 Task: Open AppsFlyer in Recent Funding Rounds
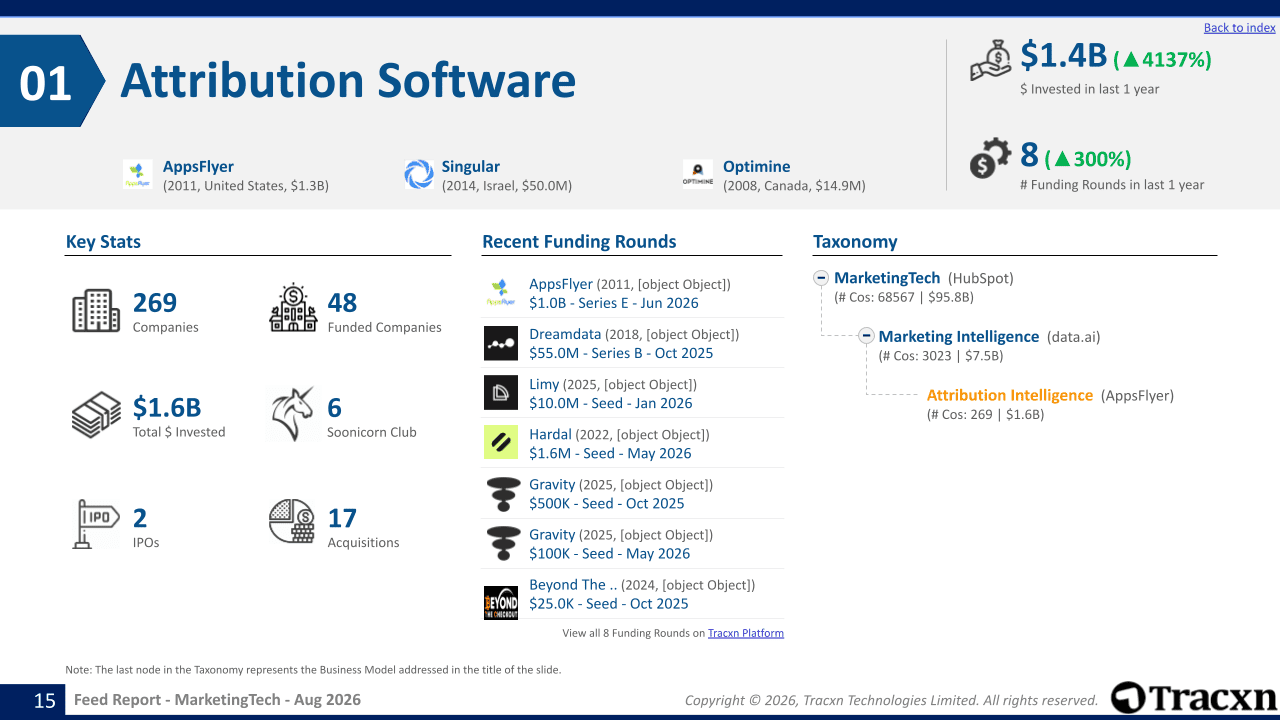[x=561, y=284]
